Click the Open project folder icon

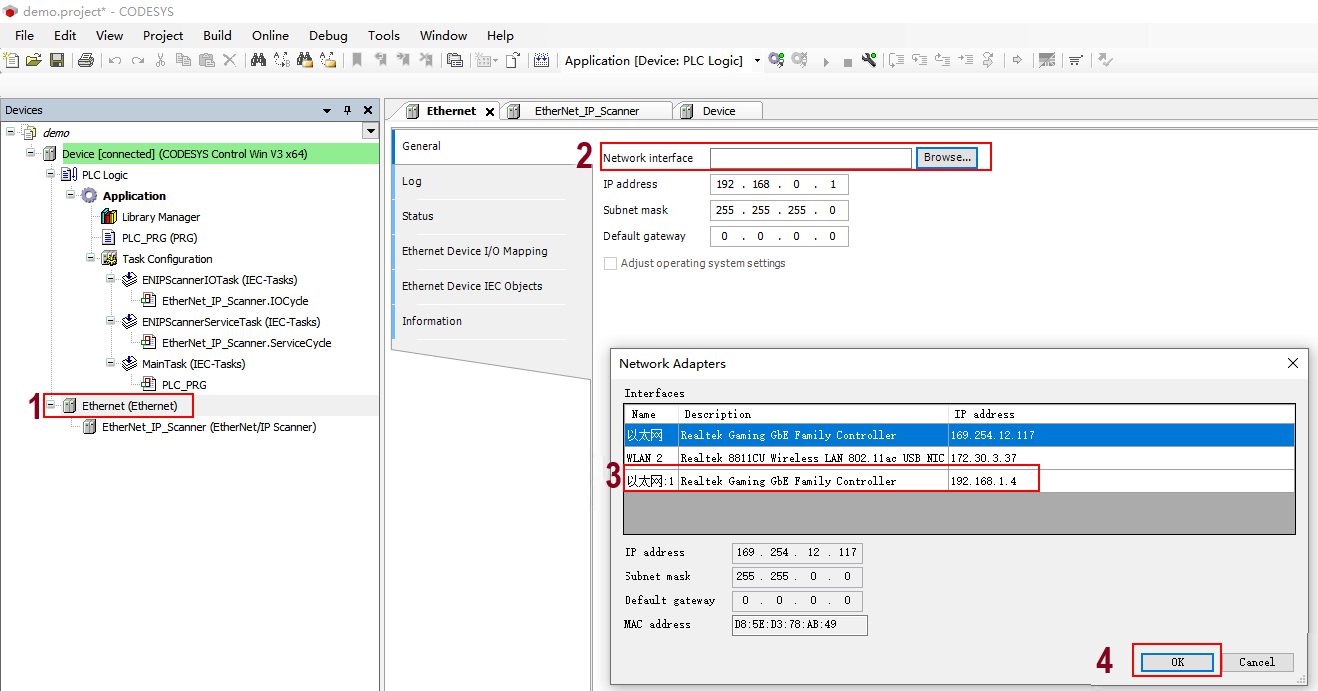[34, 61]
